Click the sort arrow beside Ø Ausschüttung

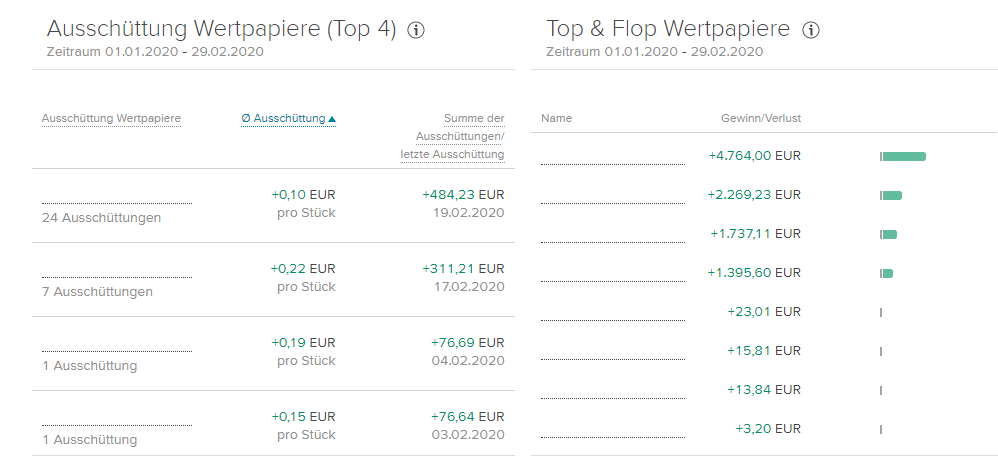tap(332, 119)
